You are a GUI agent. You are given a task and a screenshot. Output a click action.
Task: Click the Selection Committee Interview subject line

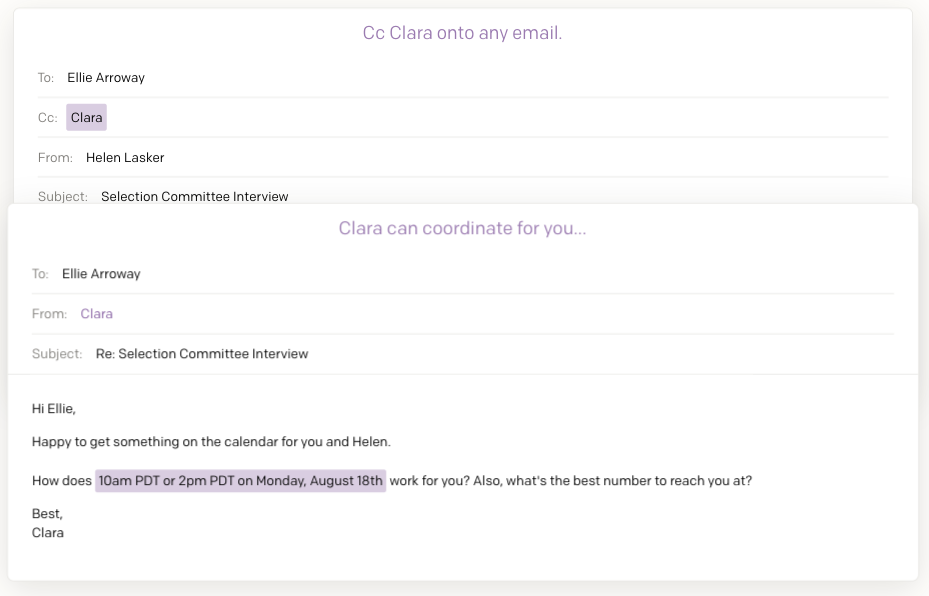(194, 197)
